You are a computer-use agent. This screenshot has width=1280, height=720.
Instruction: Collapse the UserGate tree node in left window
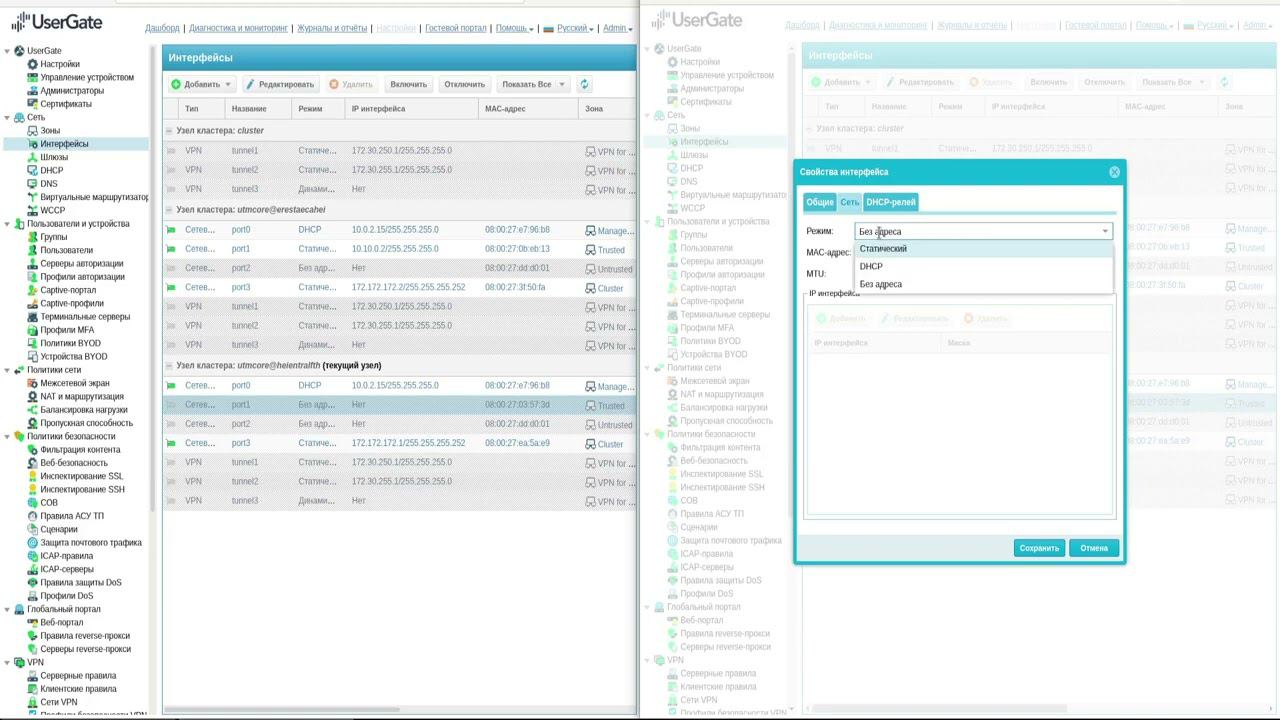7,51
